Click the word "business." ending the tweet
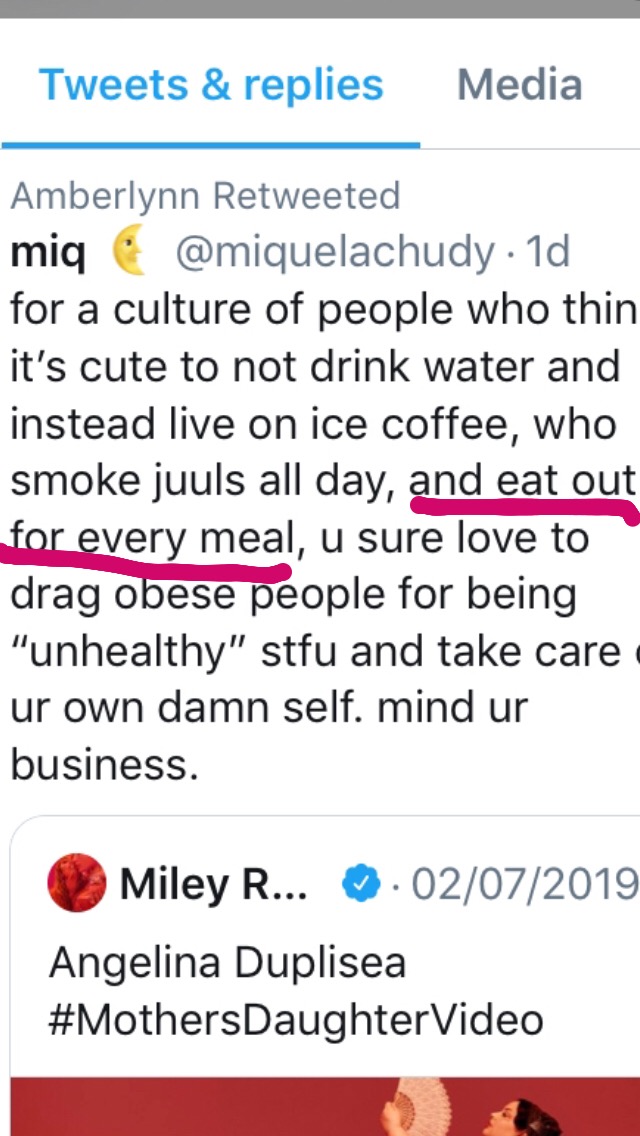640x1136 pixels. [x=104, y=764]
